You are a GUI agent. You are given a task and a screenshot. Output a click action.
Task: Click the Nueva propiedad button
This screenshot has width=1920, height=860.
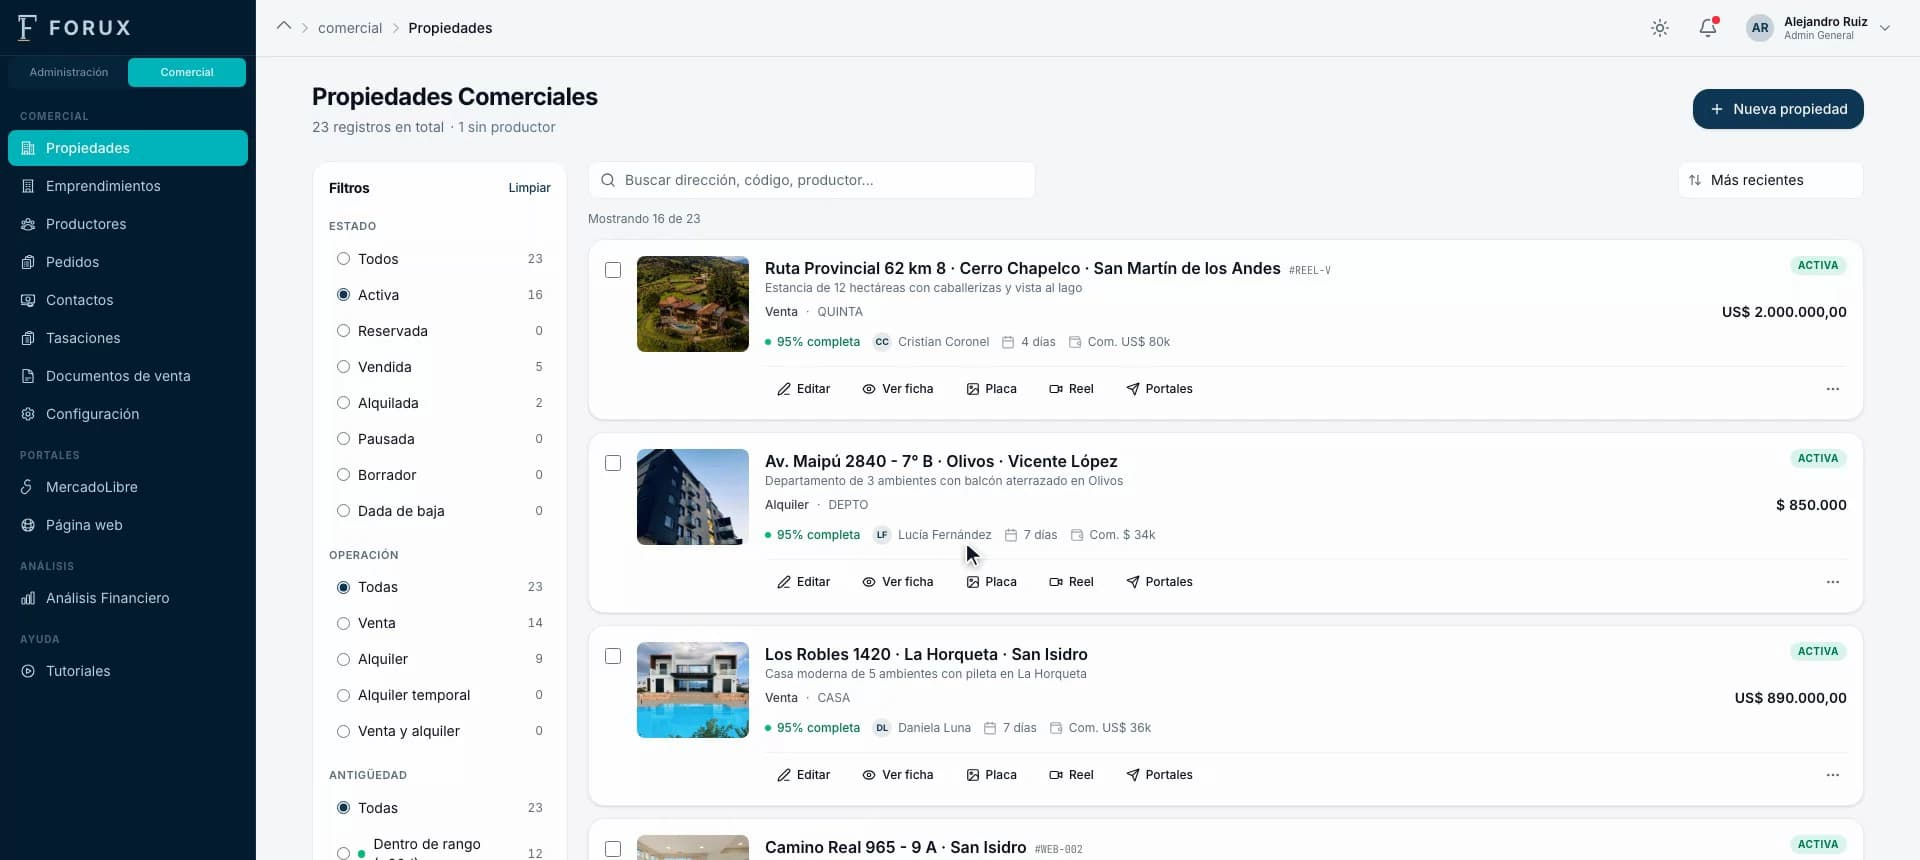(x=1778, y=109)
